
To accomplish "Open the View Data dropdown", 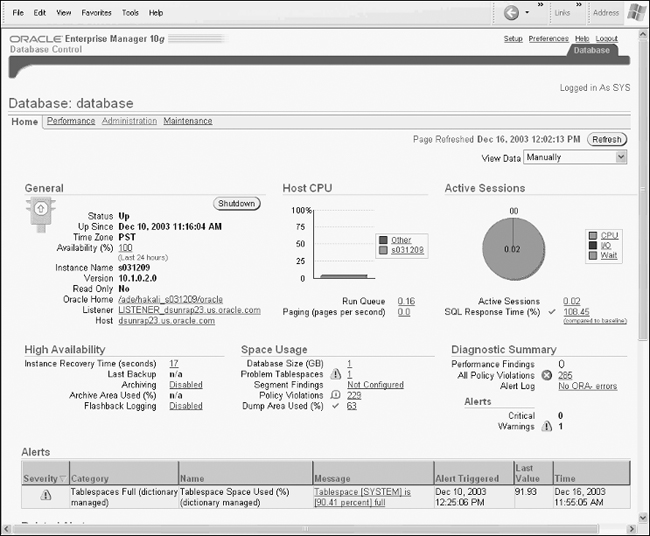I will pyautogui.click(x=575, y=157).
